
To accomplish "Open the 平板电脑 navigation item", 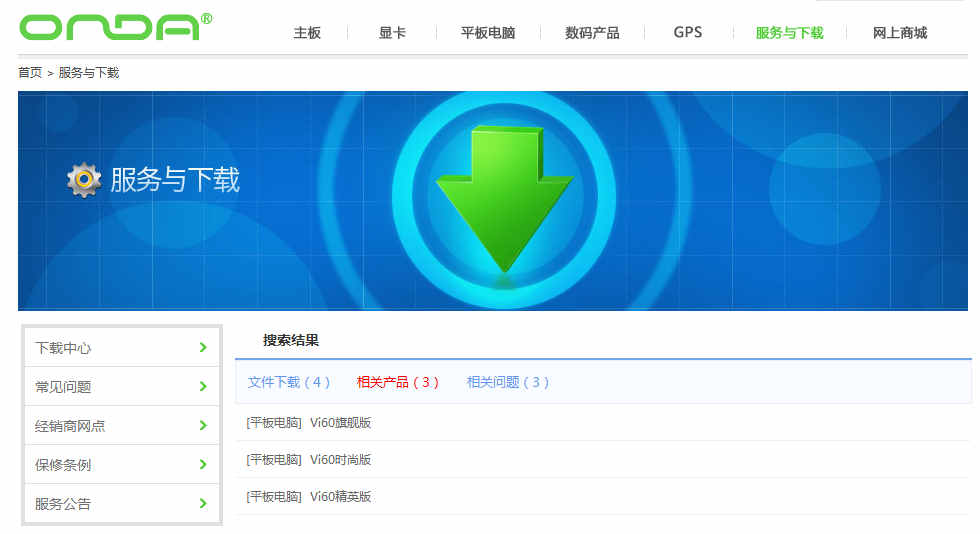I will (x=488, y=33).
